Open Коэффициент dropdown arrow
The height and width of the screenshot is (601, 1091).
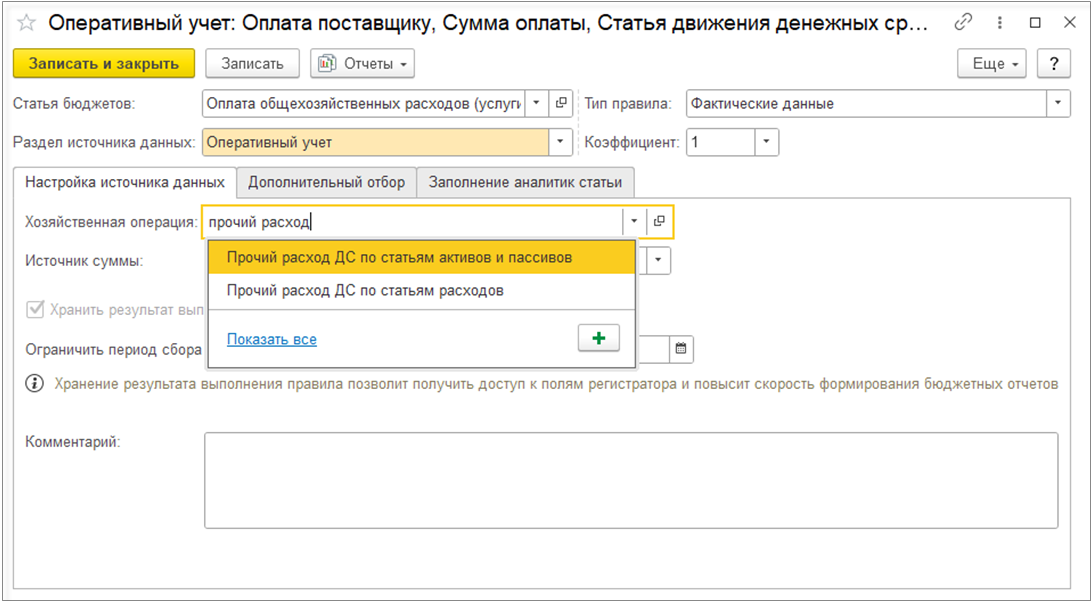[x=767, y=142]
